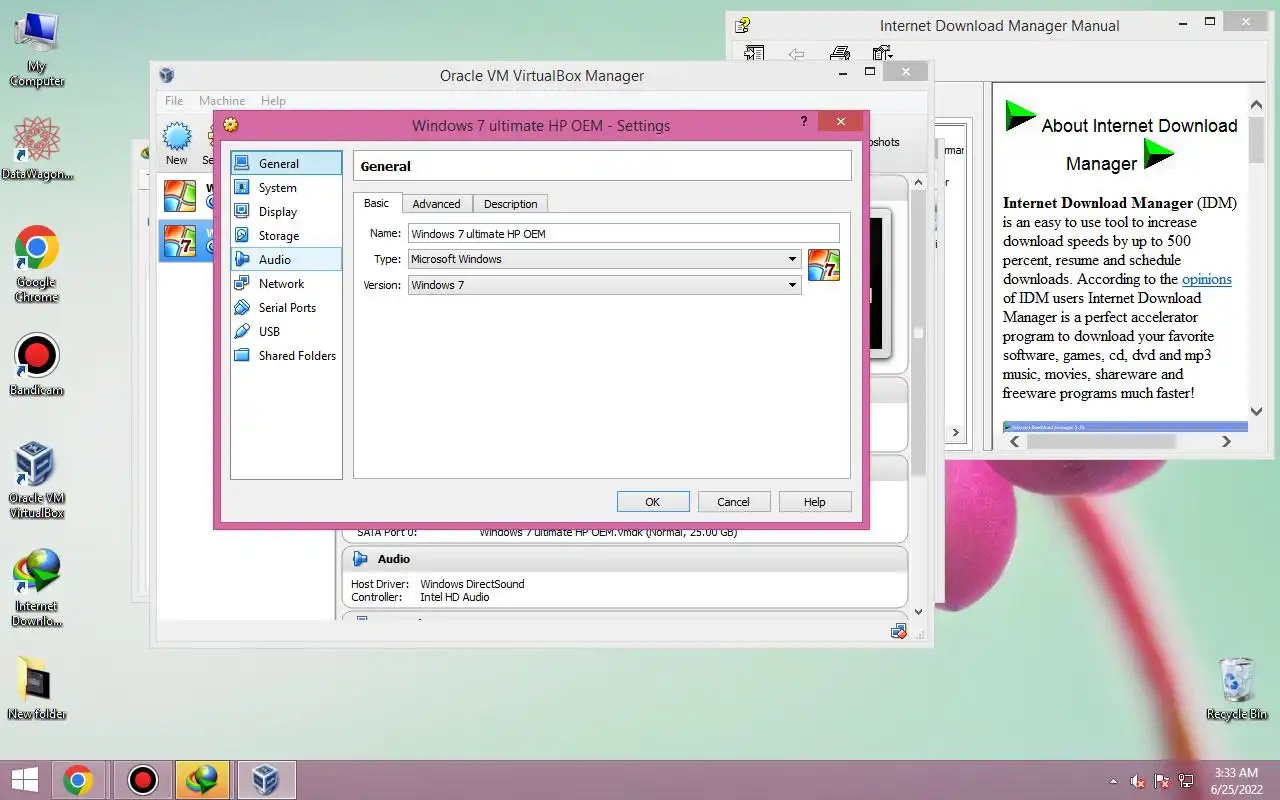Click the green IDM arrow logo beside About heading
This screenshot has height=800, width=1280.
coord(1020,116)
